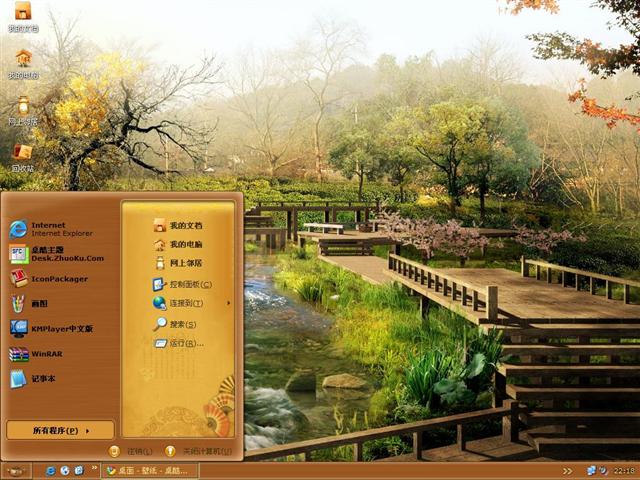Viewport: 640px width, 480px height.
Task: Expand the arrow beside 连接到(T)
Action: (x=229, y=303)
